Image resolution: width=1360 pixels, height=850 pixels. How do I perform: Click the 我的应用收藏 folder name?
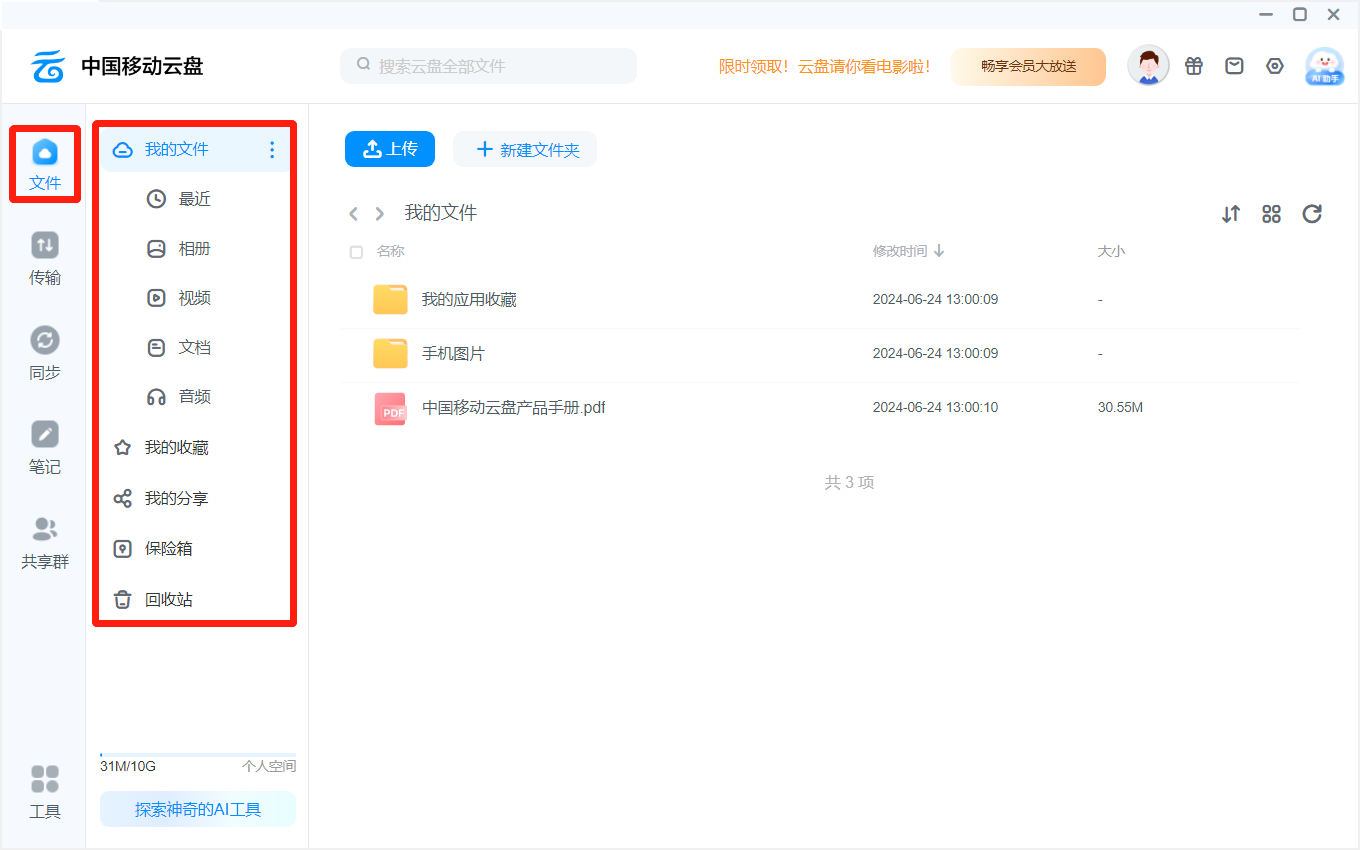point(469,300)
